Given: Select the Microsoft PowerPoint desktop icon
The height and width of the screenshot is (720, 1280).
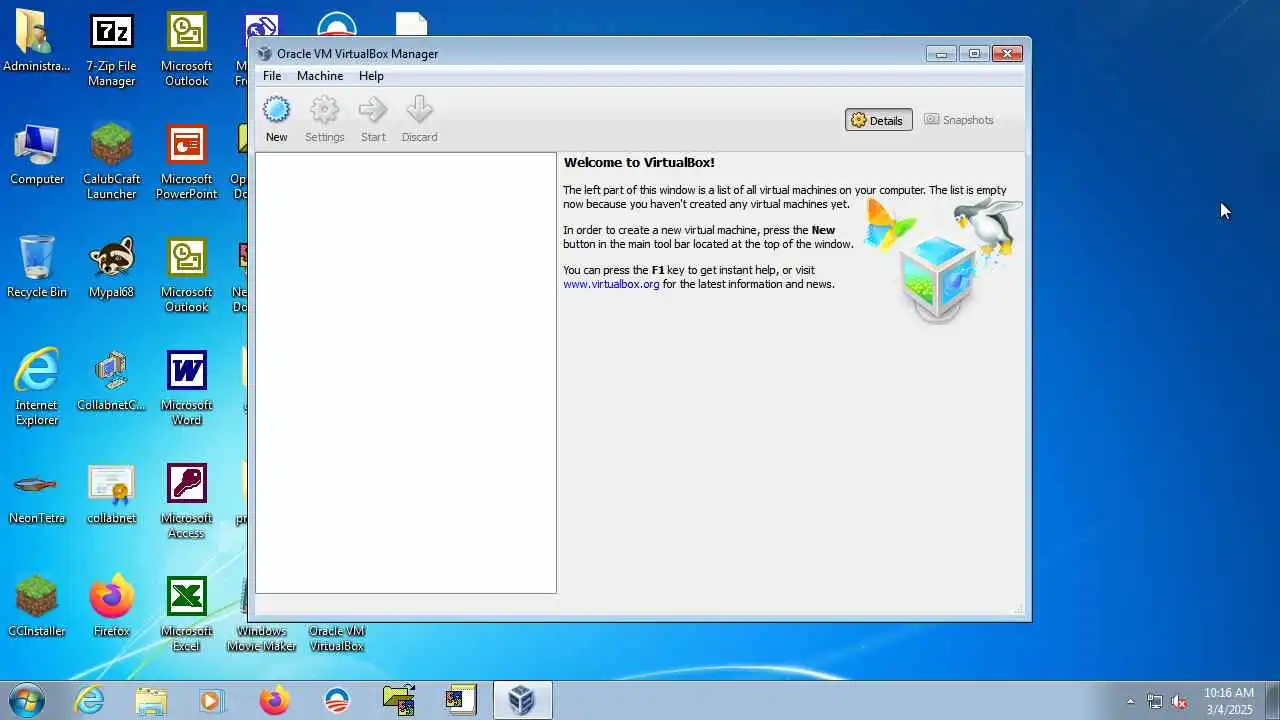Looking at the screenshot, I should [x=186, y=162].
